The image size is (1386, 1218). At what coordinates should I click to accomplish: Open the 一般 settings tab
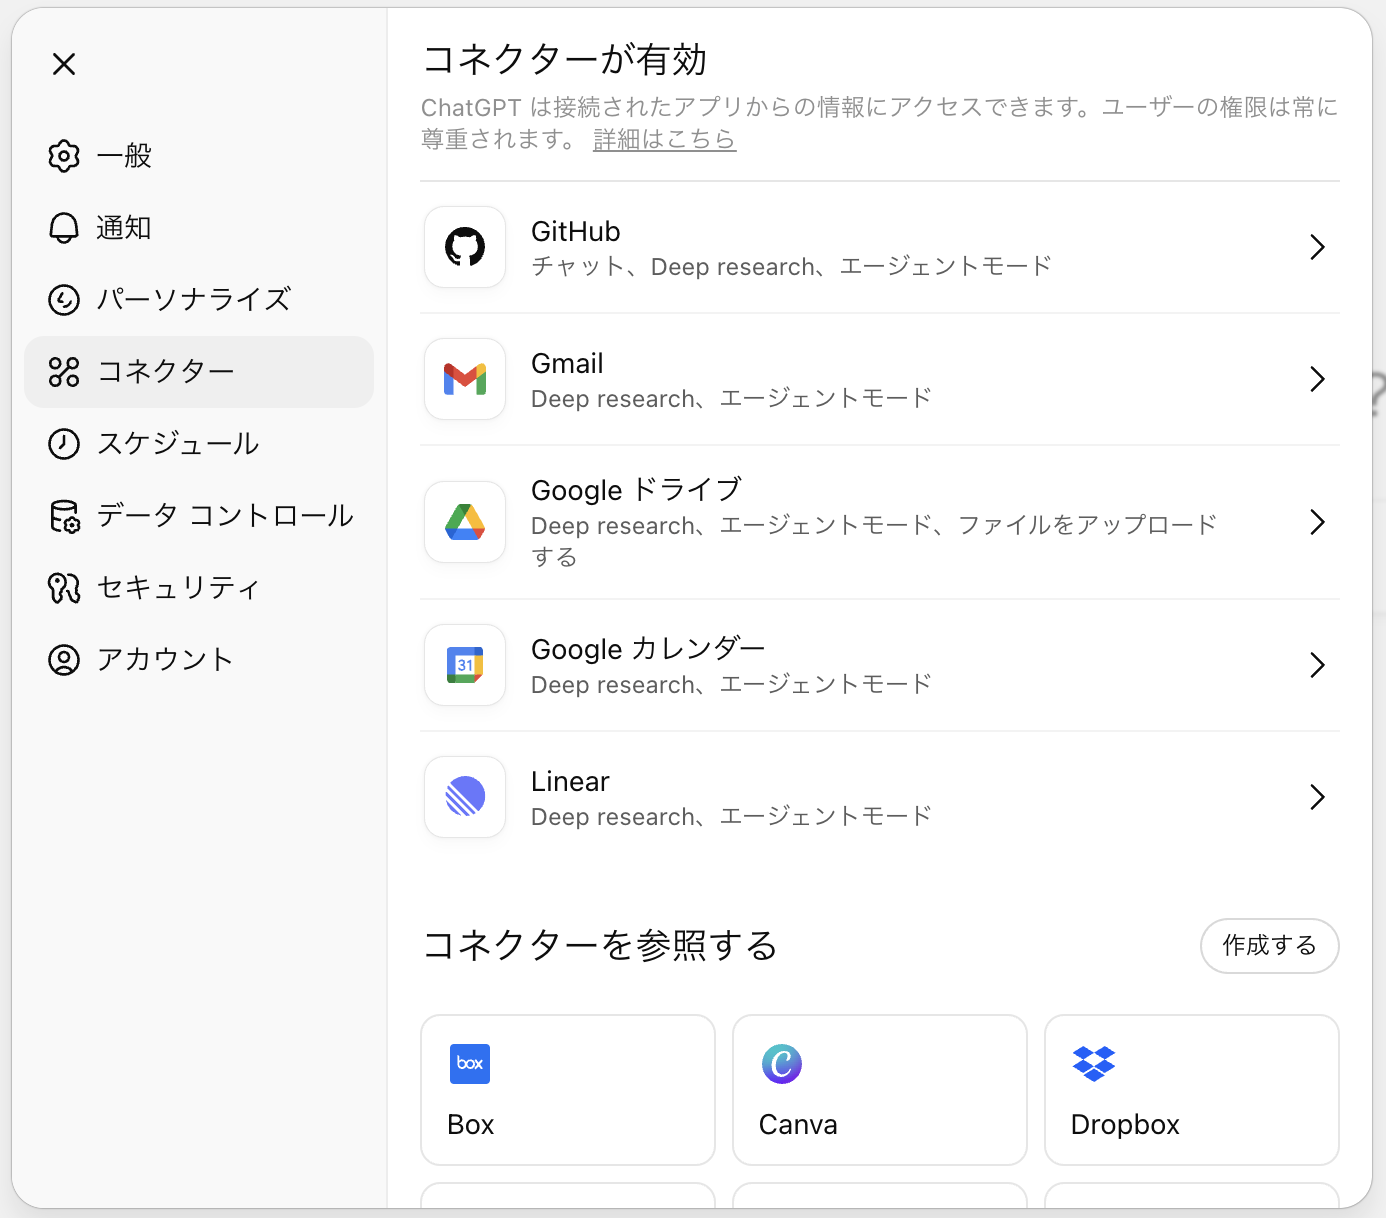tap(199, 156)
